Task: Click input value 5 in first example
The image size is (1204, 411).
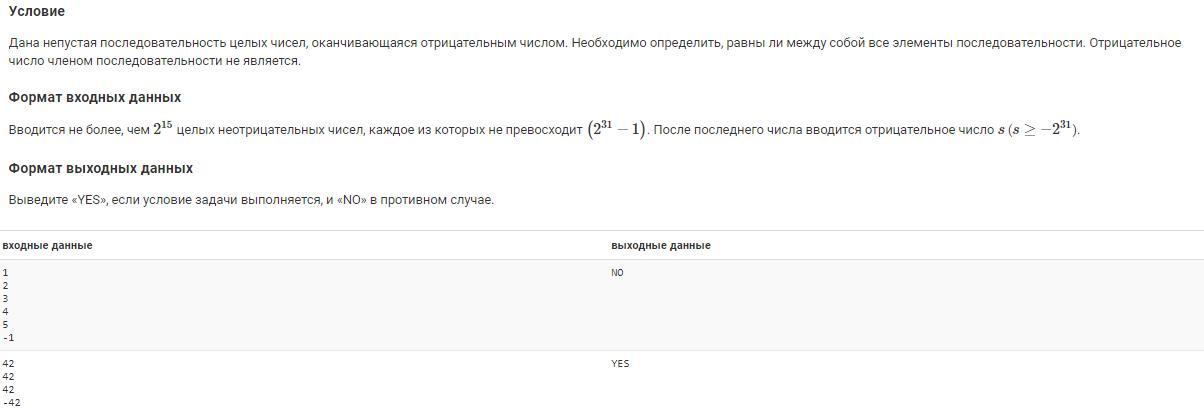Action: (x=5, y=325)
